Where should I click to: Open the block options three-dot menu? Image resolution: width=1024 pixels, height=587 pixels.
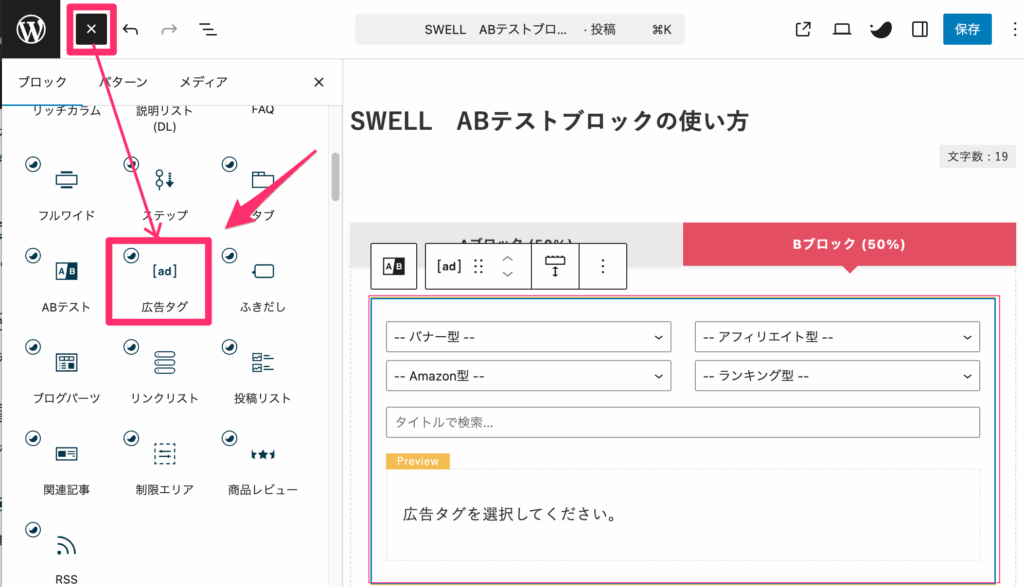pos(603,265)
